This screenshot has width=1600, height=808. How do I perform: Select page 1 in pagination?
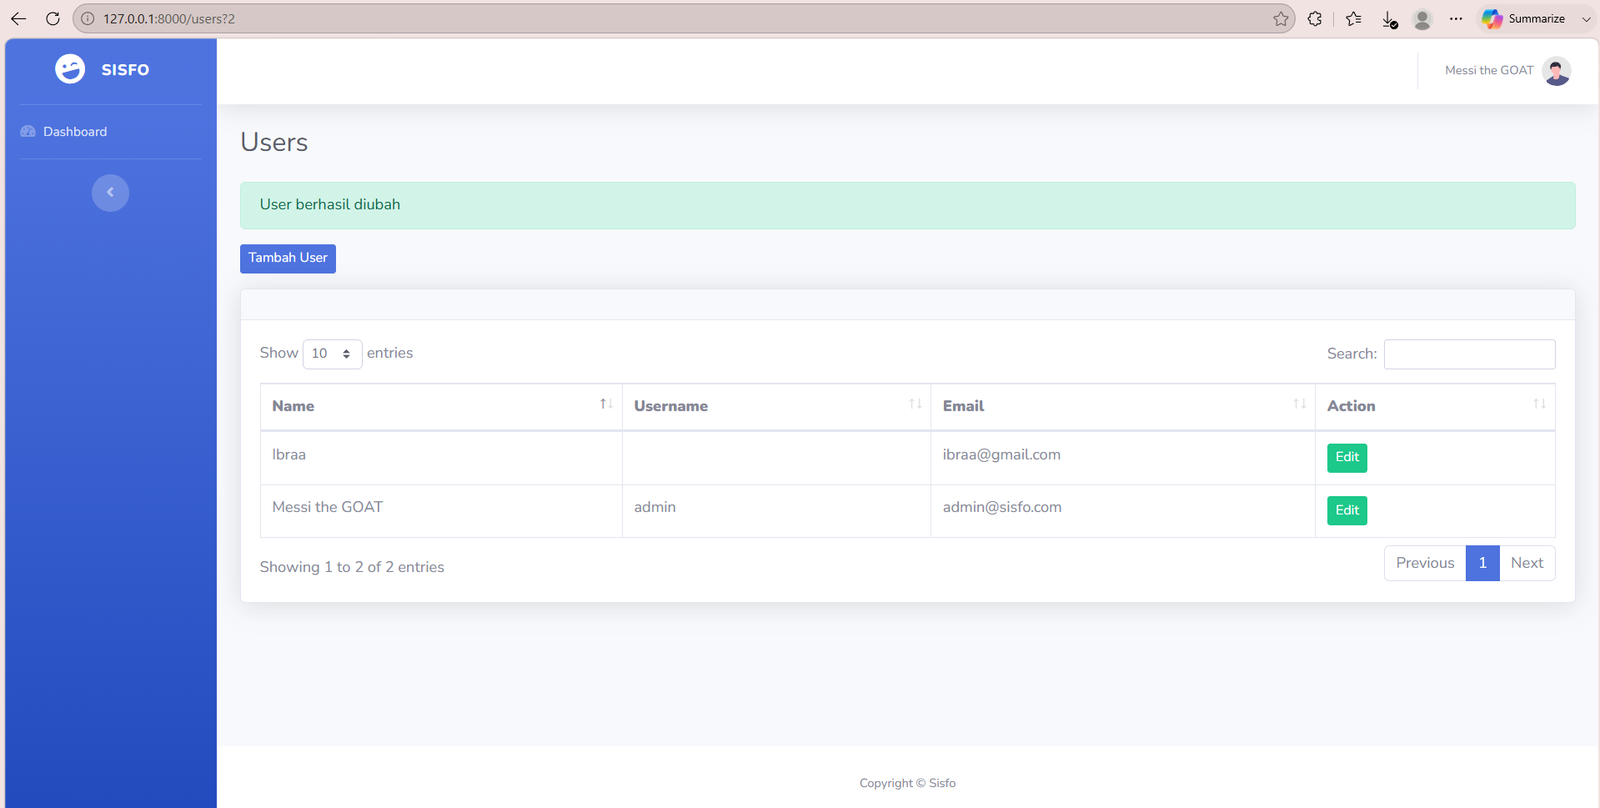pyautogui.click(x=1482, y=563)
